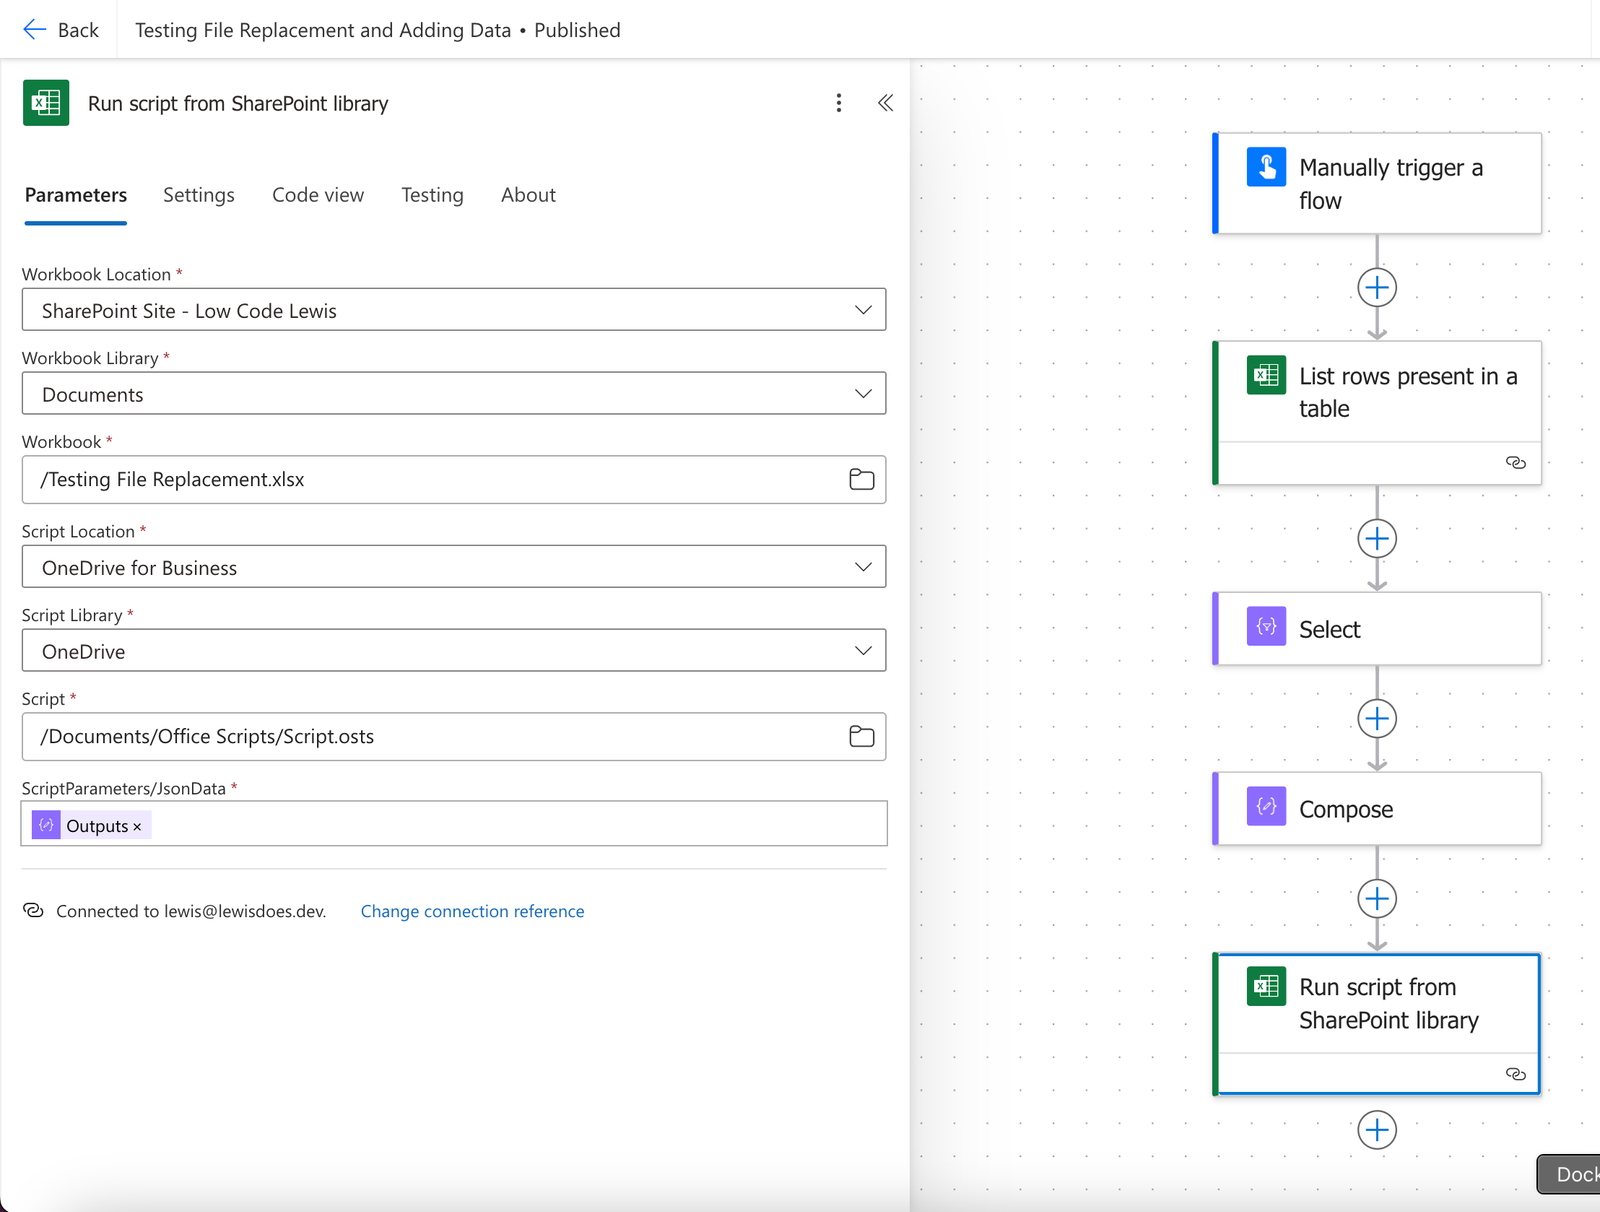The image size is (1600, 1212).
Task: Open the connection reference icon on Run script card
Action: coord(1516,1074)
